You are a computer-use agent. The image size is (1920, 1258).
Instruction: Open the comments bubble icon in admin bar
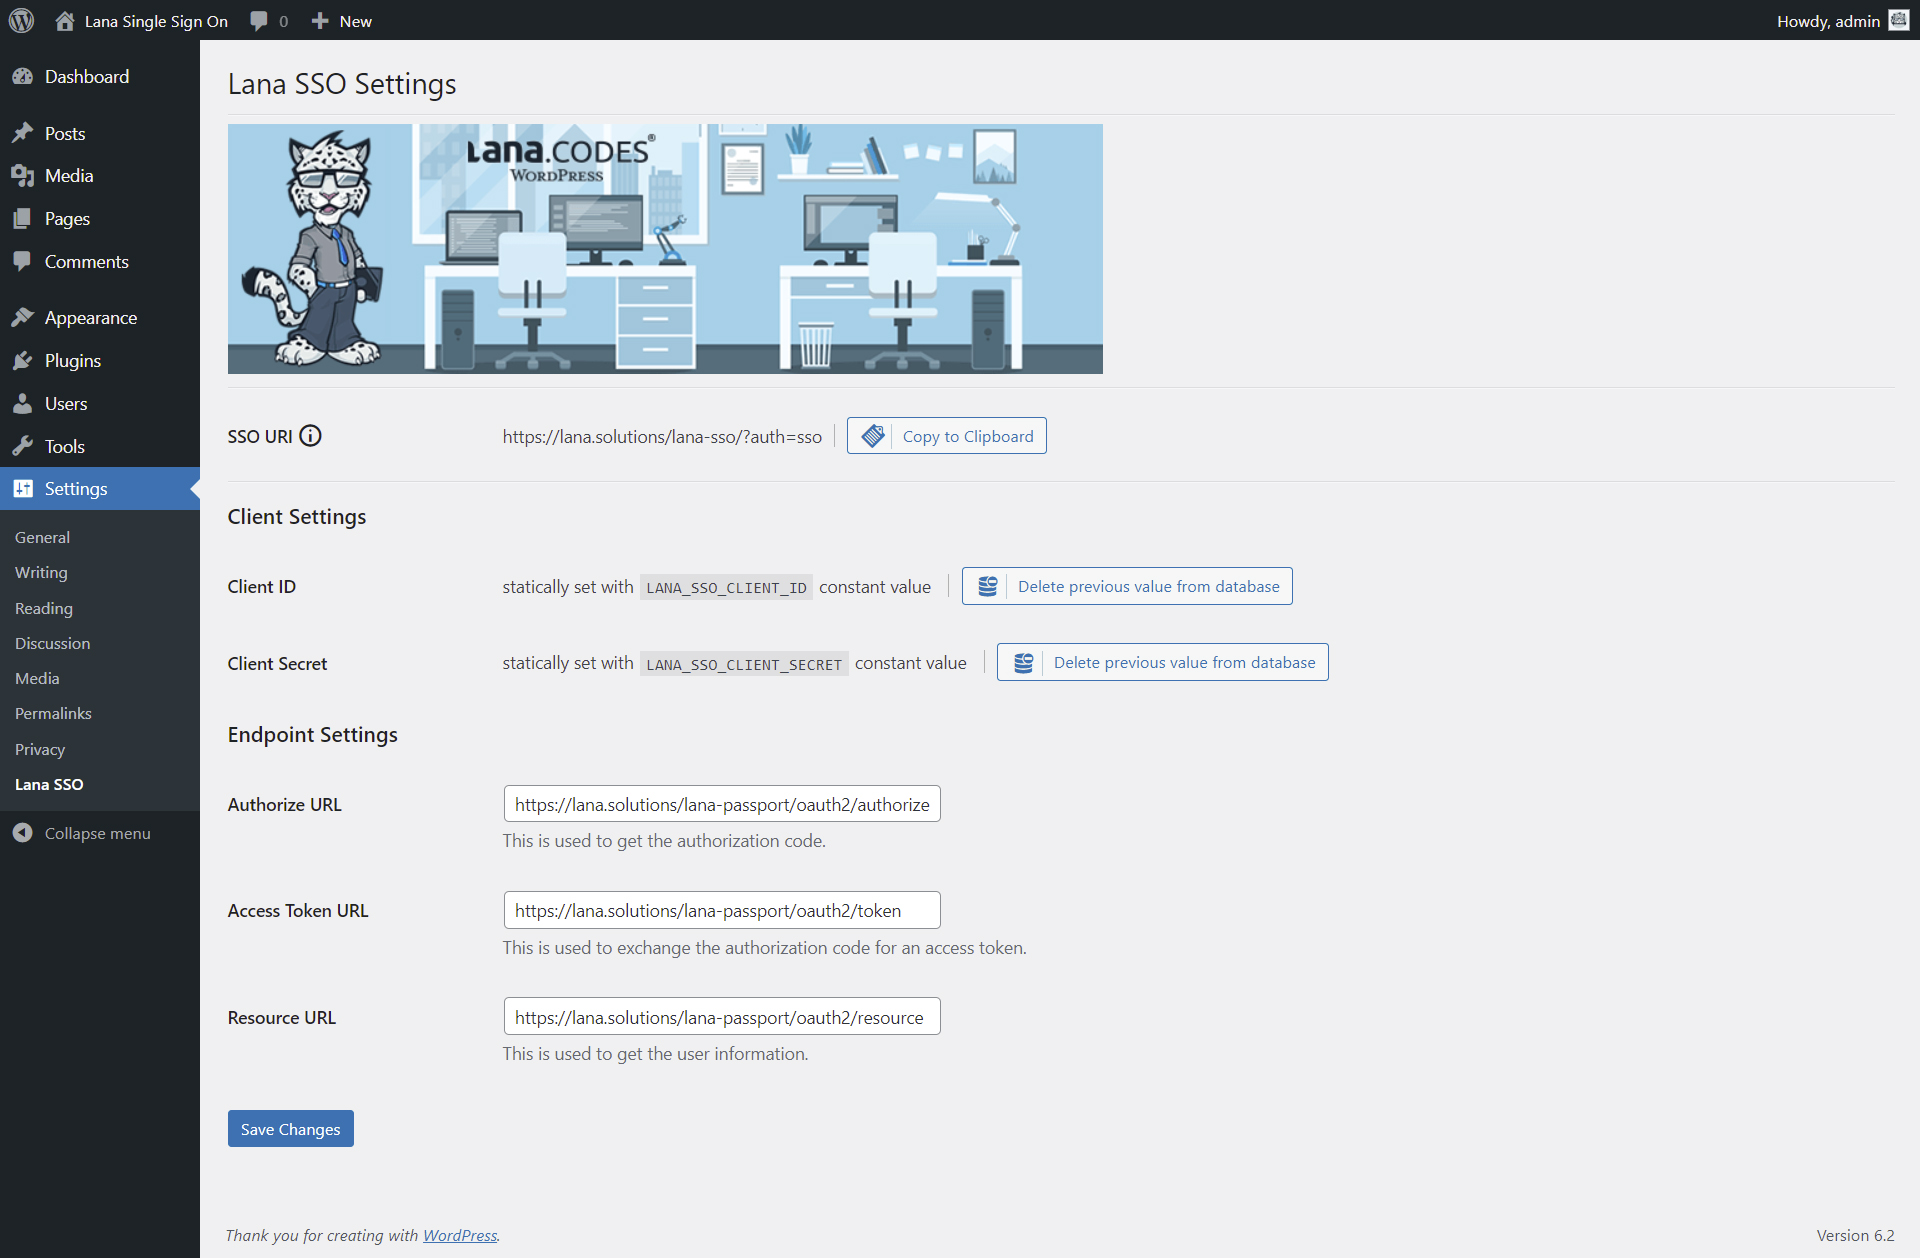tap(259, 21)
